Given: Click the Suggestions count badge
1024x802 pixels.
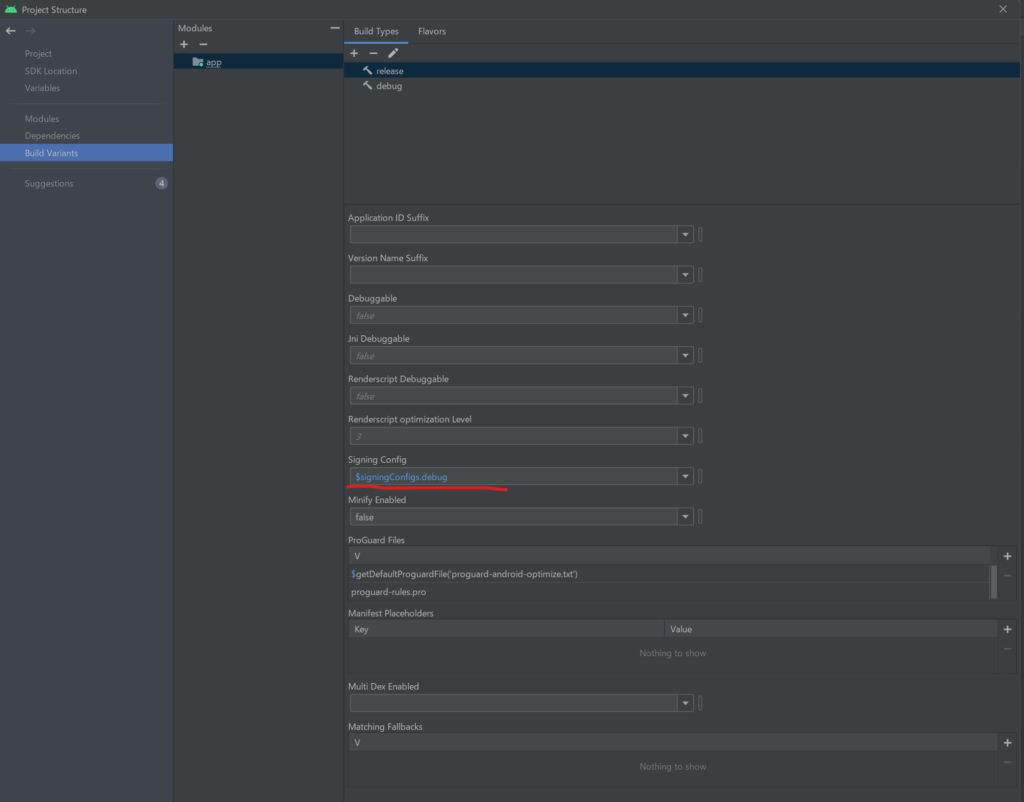Looking at the screenshot, I should [161, 184].
